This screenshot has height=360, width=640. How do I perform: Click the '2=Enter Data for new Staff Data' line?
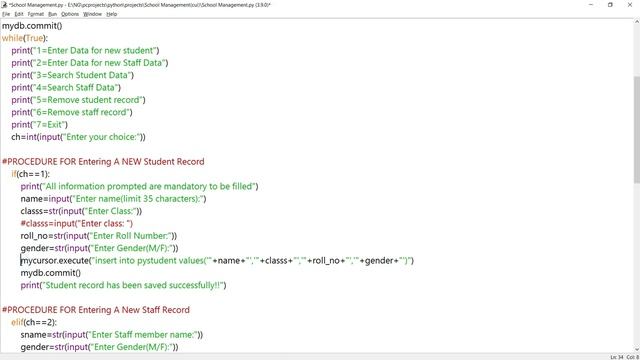(x=90, y=62)
